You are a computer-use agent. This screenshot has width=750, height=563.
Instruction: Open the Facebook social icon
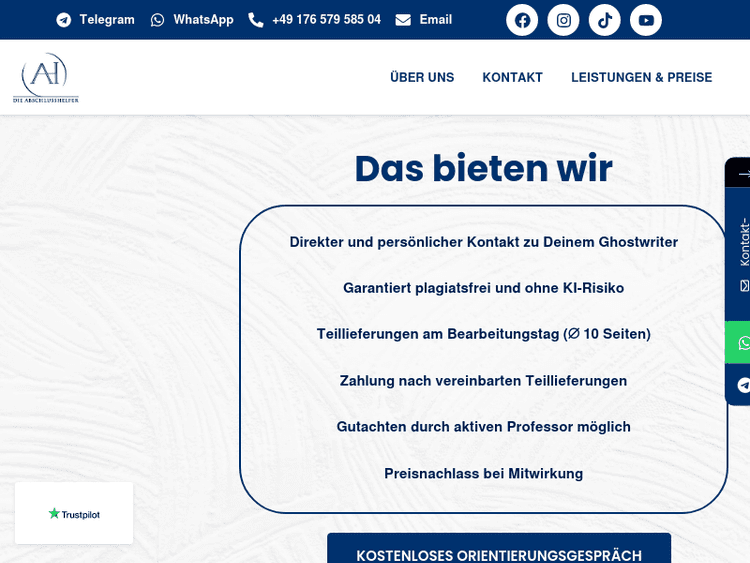(x=522, y=20)
